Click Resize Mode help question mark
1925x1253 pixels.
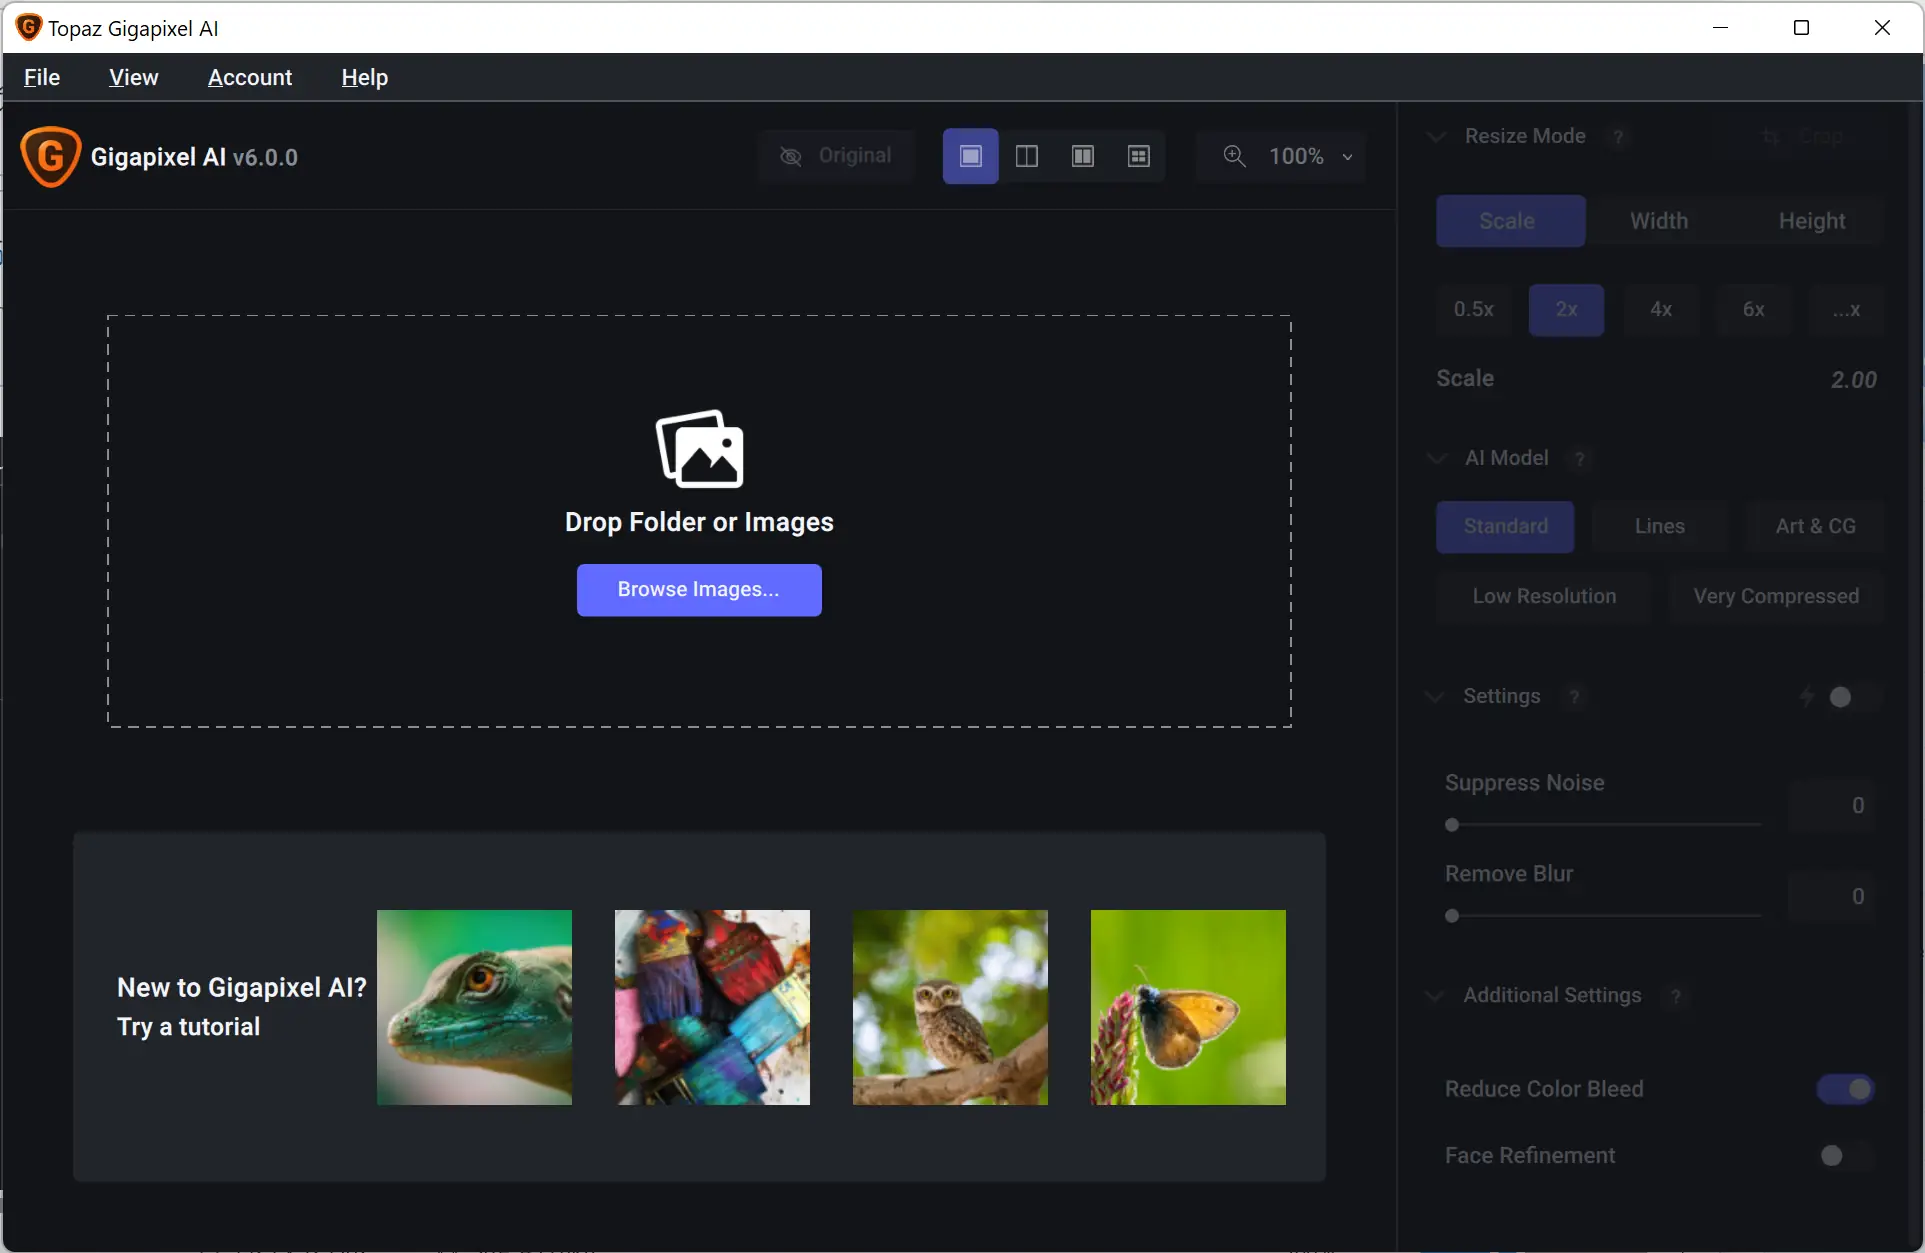(1618, 137)
